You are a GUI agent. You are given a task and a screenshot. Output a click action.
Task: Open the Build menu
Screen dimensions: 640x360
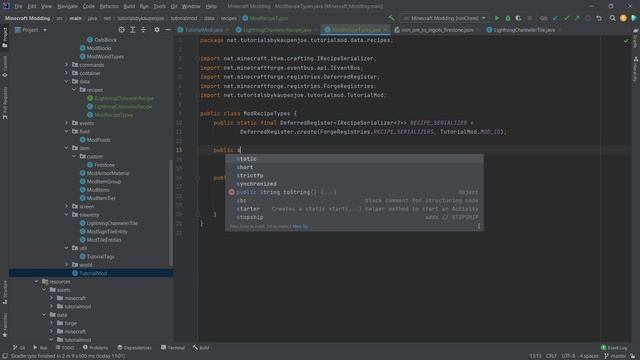point(129,7)
